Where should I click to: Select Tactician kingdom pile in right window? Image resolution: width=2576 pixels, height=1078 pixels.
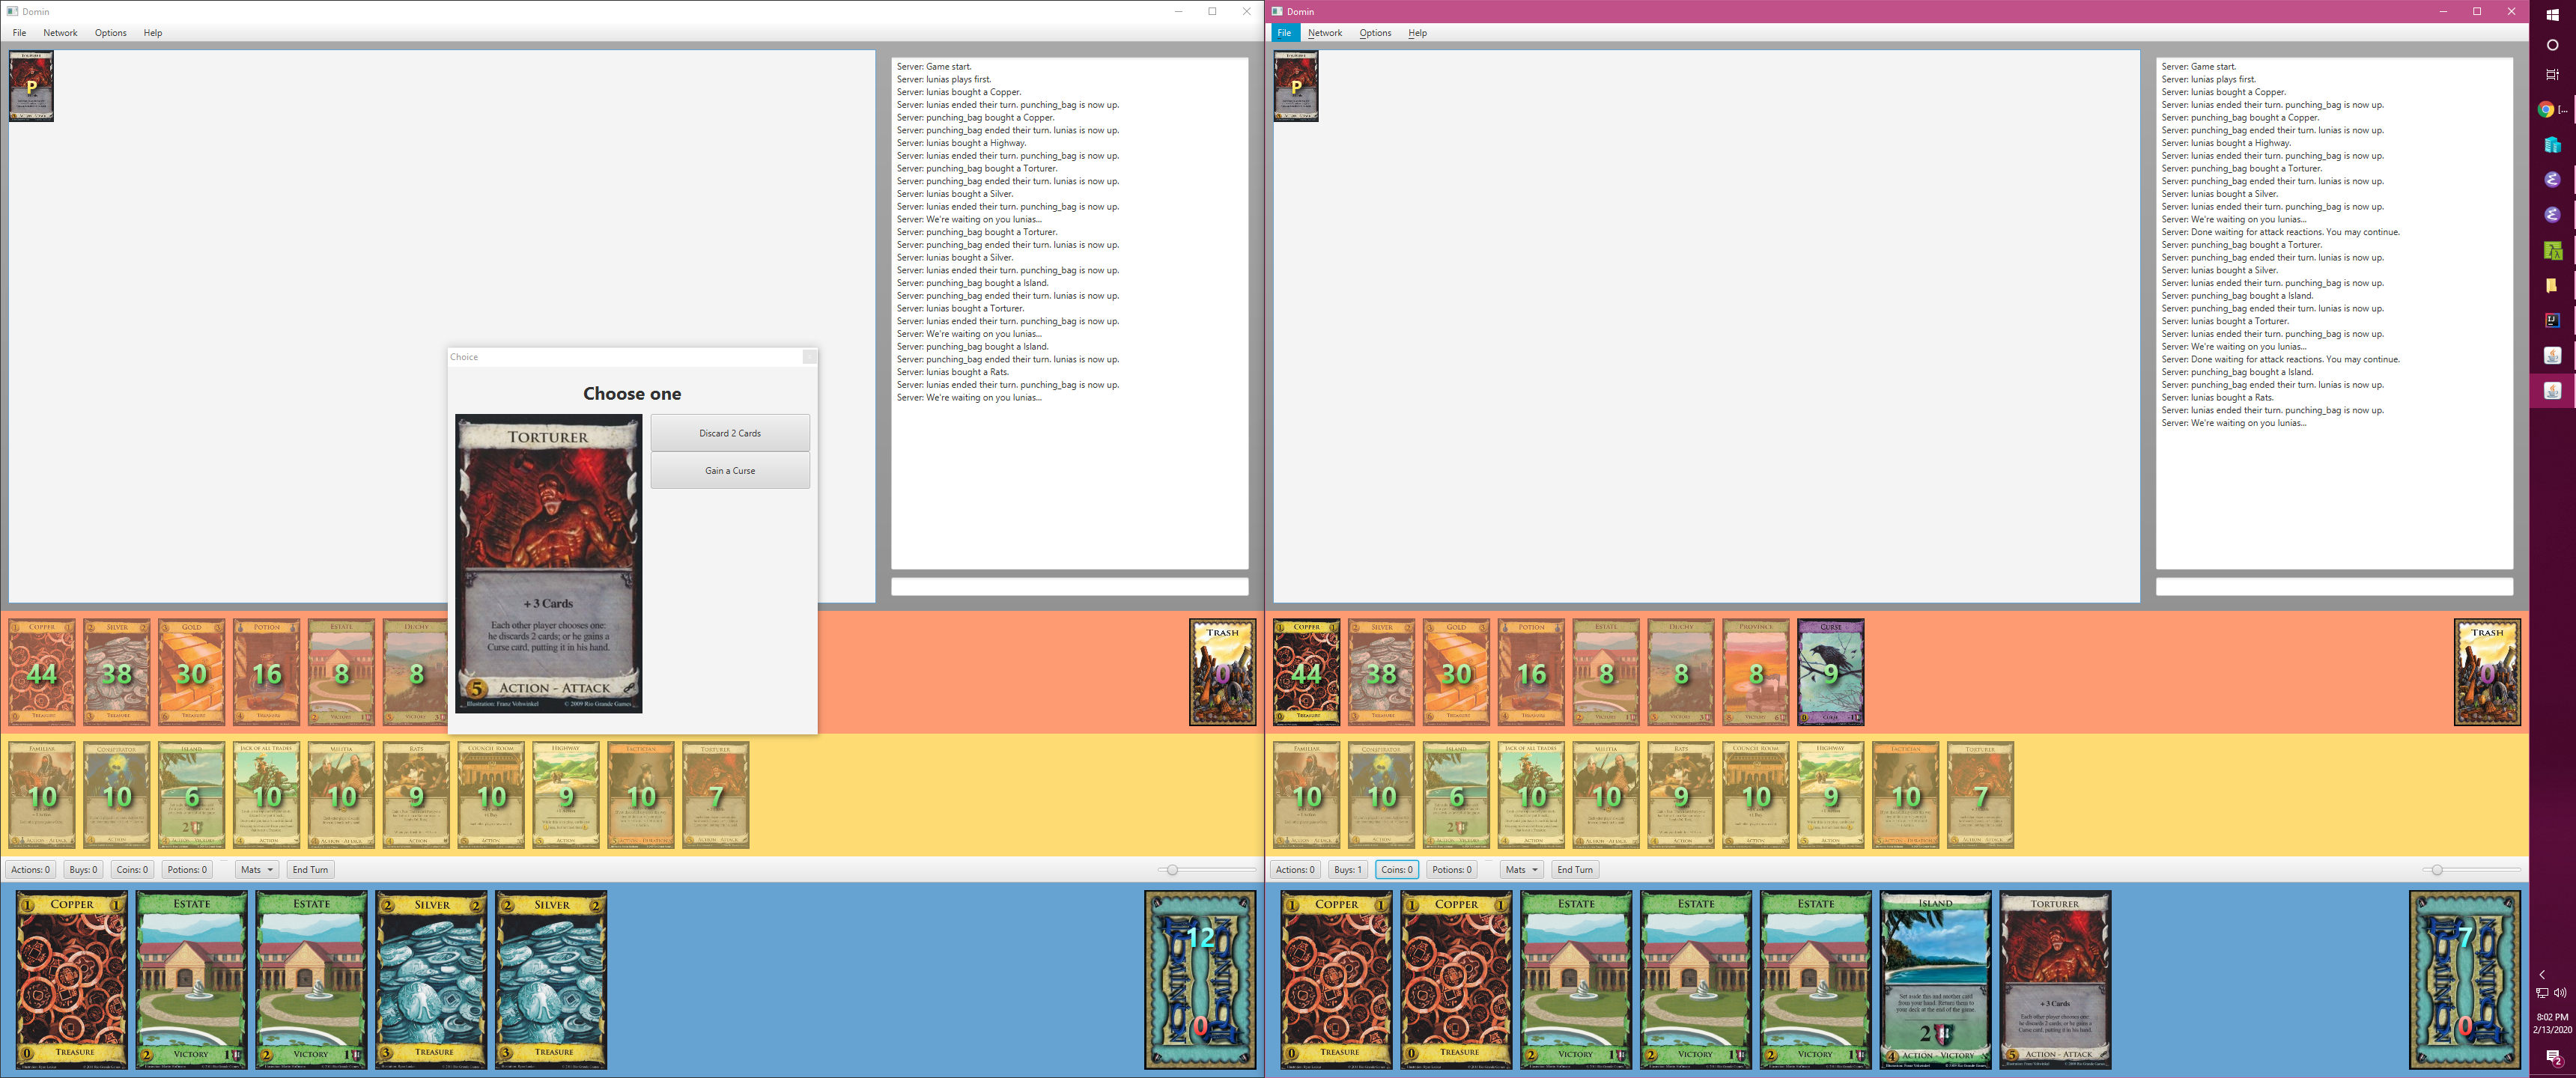(1906, 795)
